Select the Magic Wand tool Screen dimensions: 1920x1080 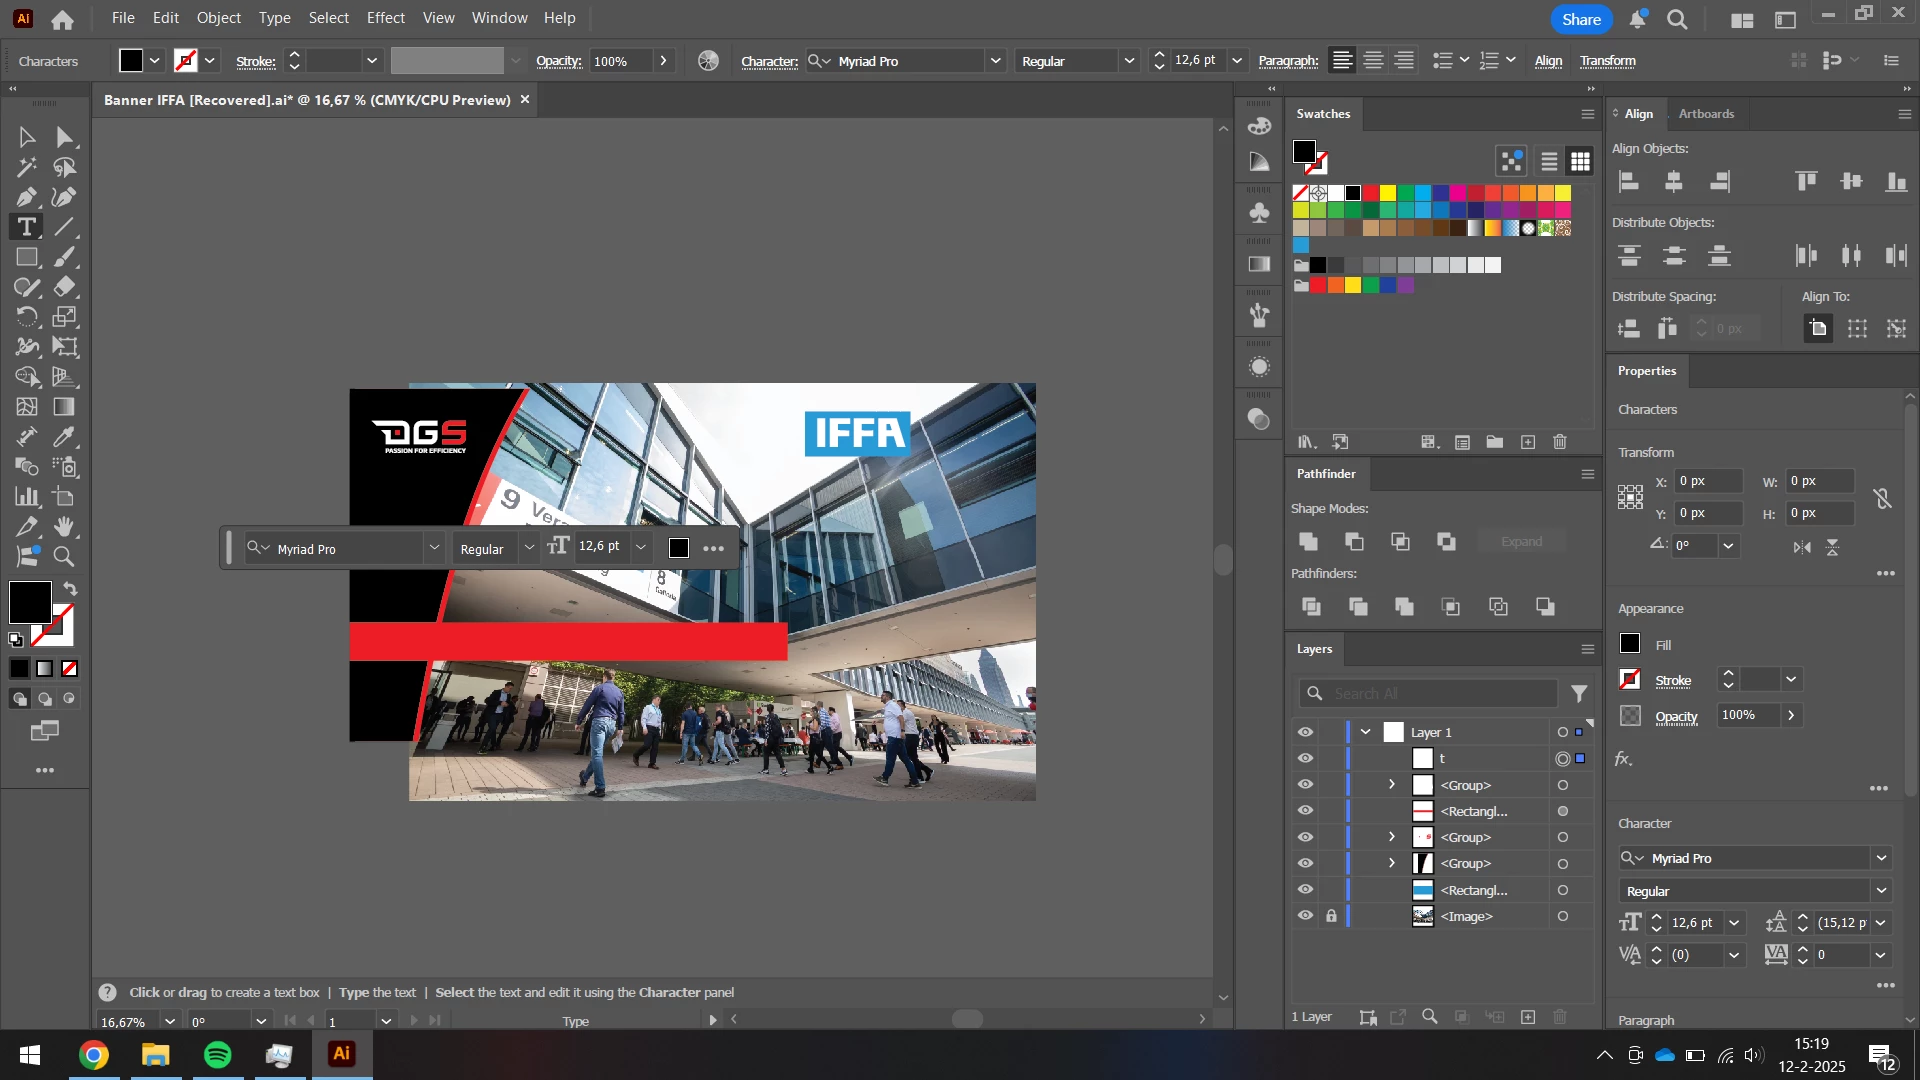pyautogui.click(x=26, y=167)
